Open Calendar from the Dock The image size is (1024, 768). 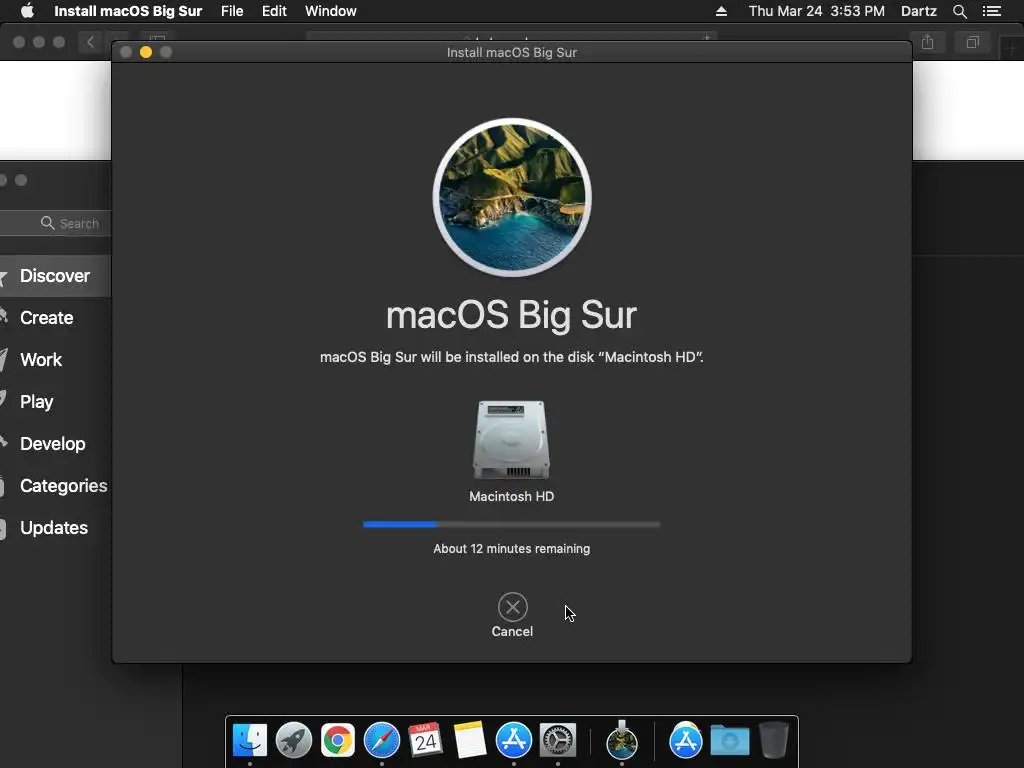point(425,740)
